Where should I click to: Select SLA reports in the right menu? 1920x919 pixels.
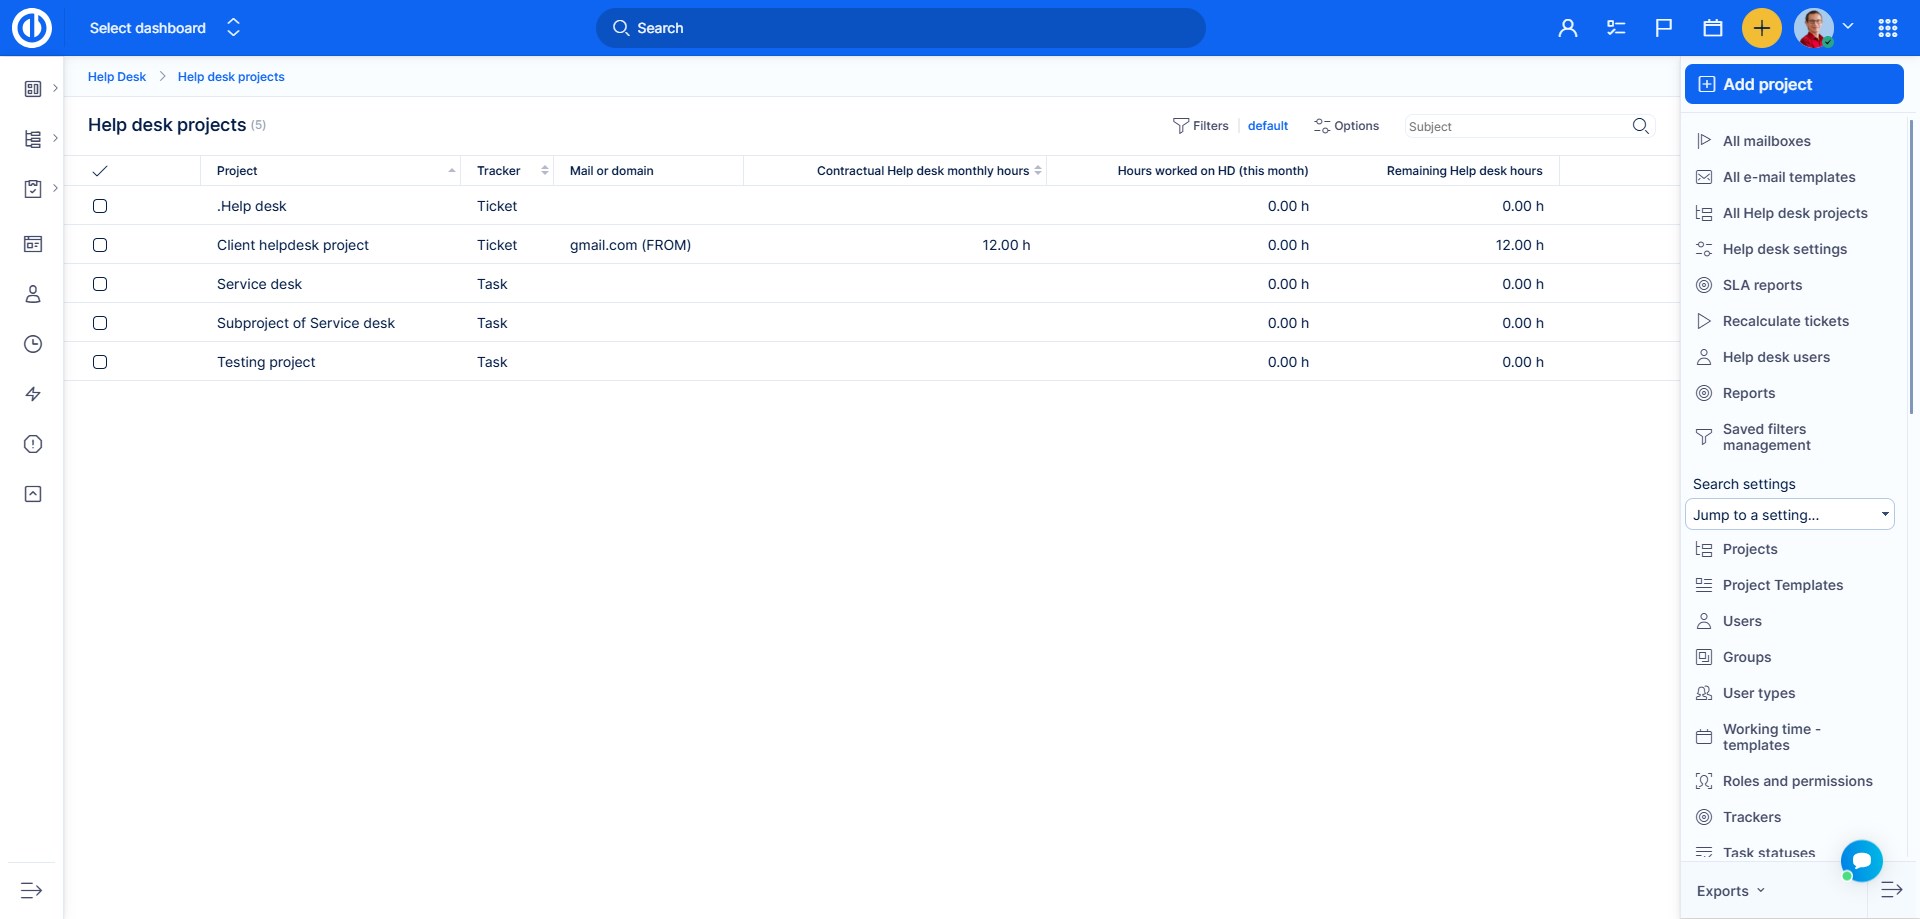[x=1762, y=285]
